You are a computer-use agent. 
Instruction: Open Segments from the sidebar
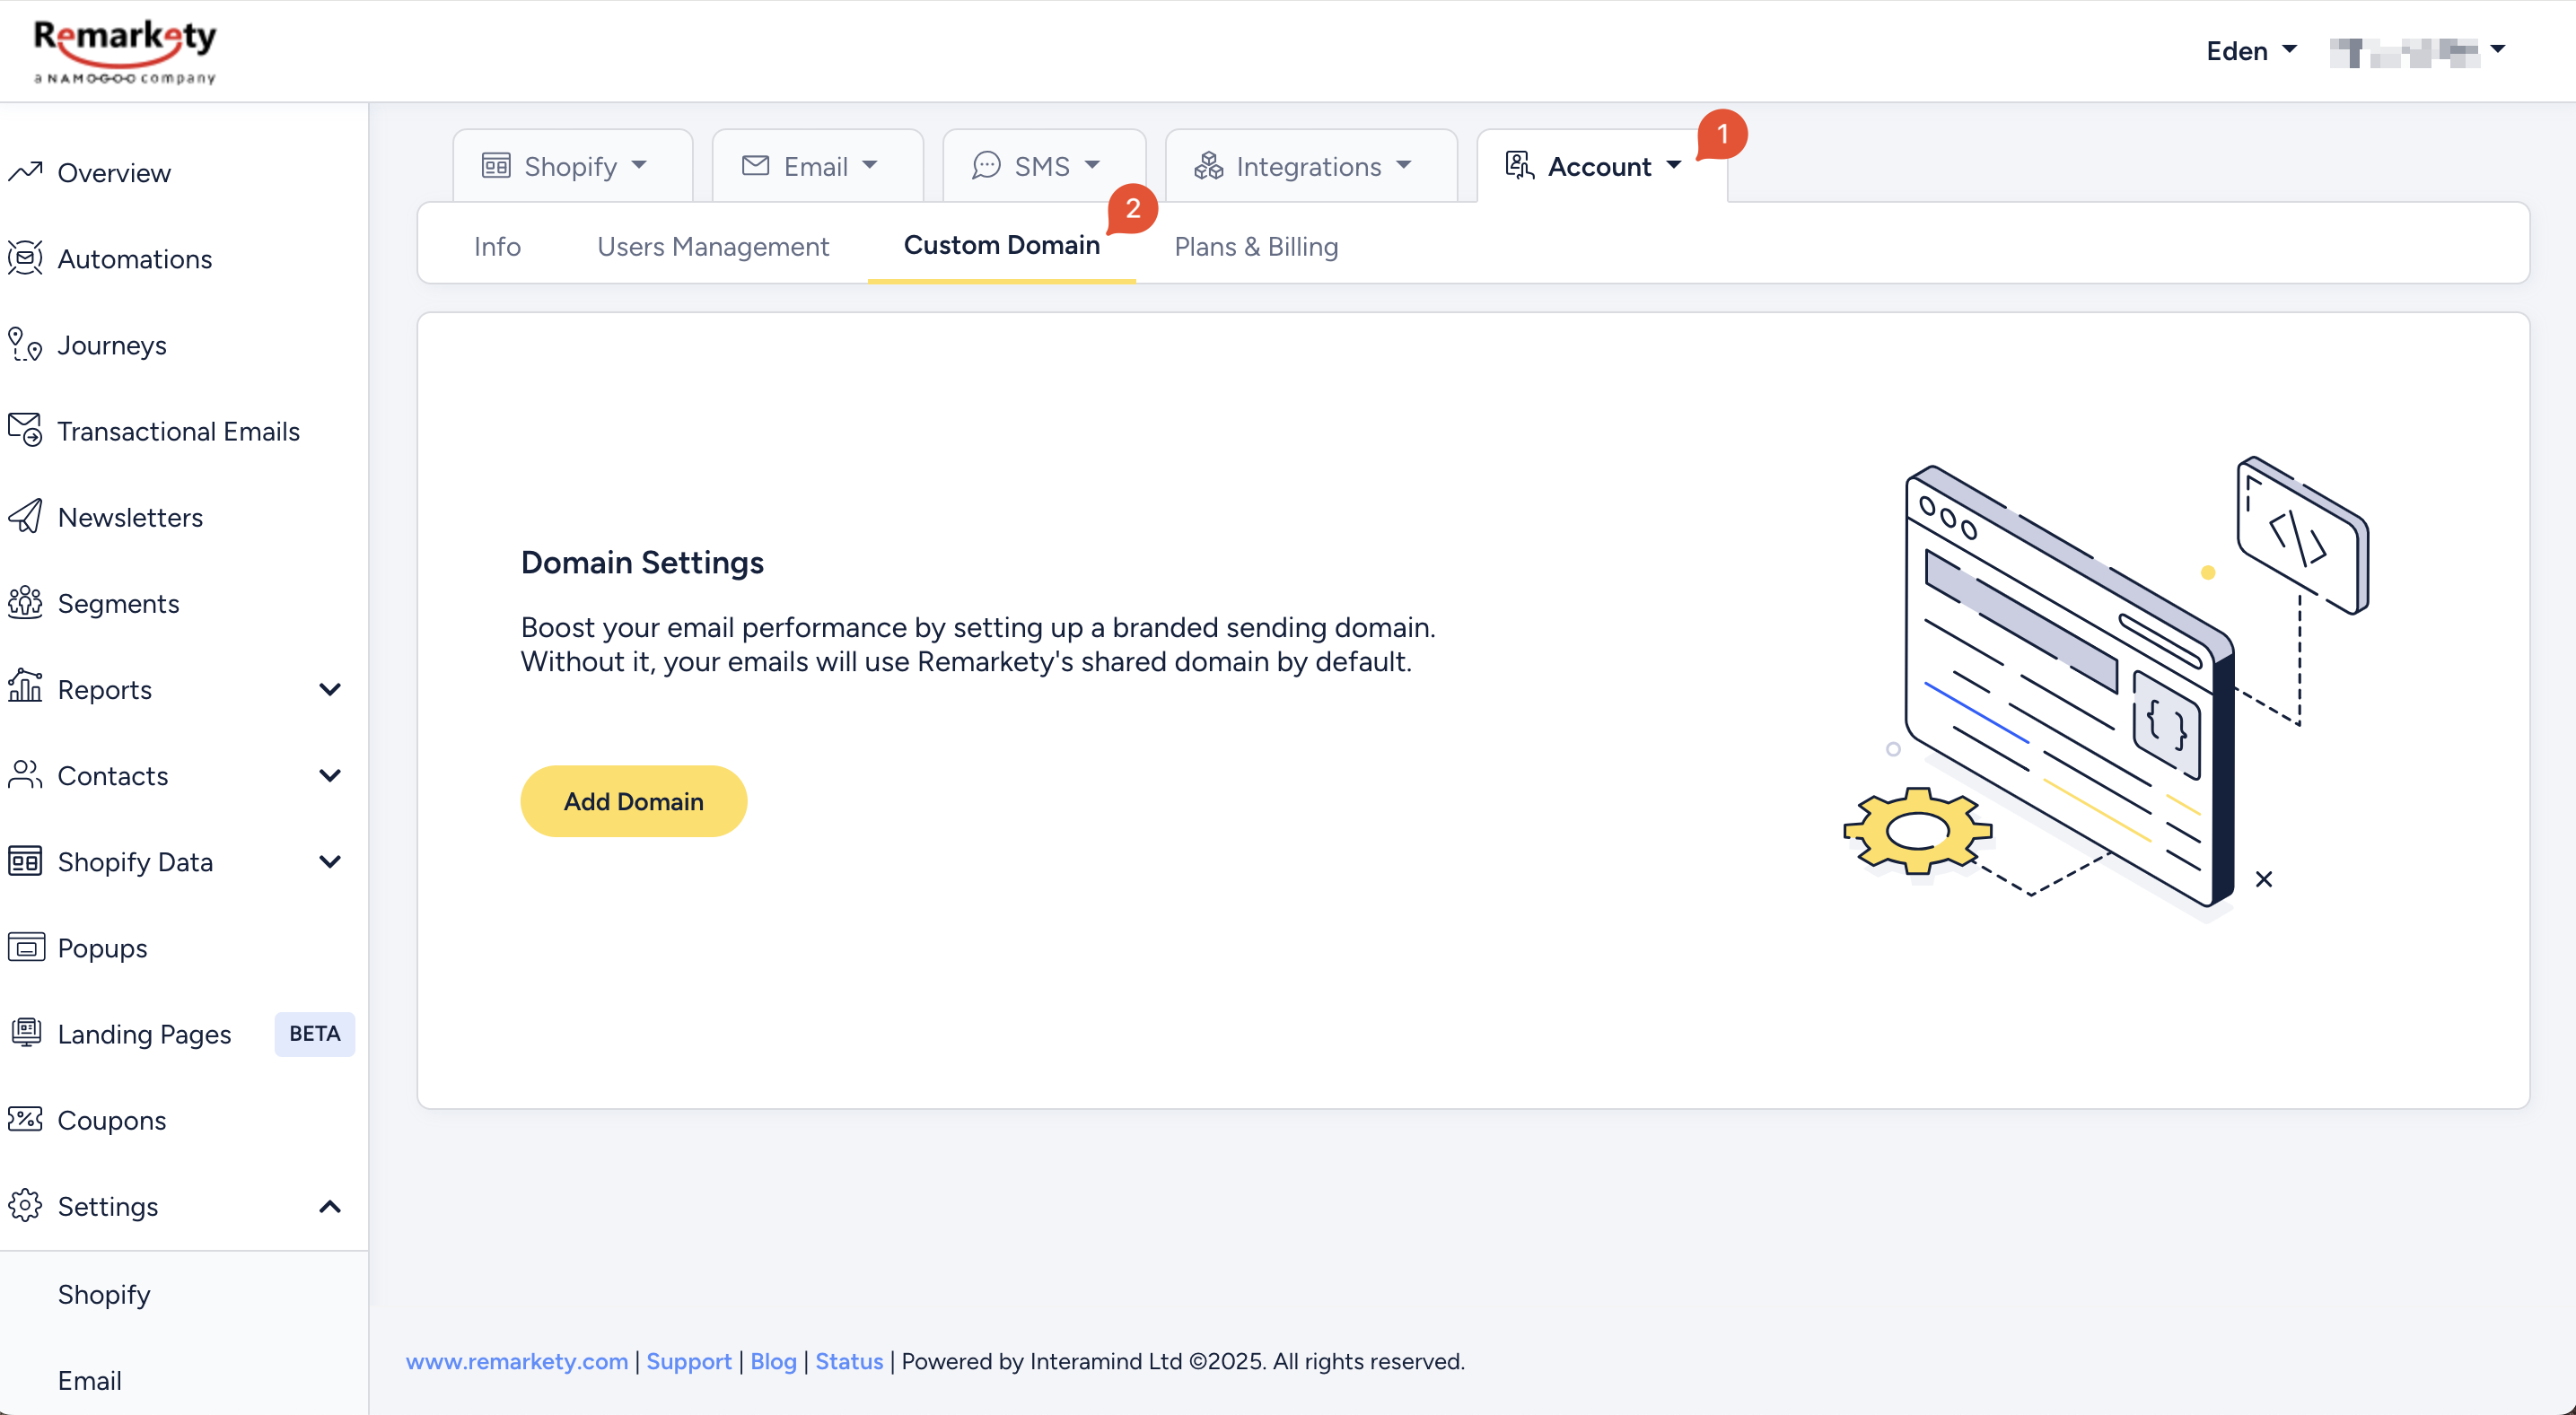tap(118, 602)
